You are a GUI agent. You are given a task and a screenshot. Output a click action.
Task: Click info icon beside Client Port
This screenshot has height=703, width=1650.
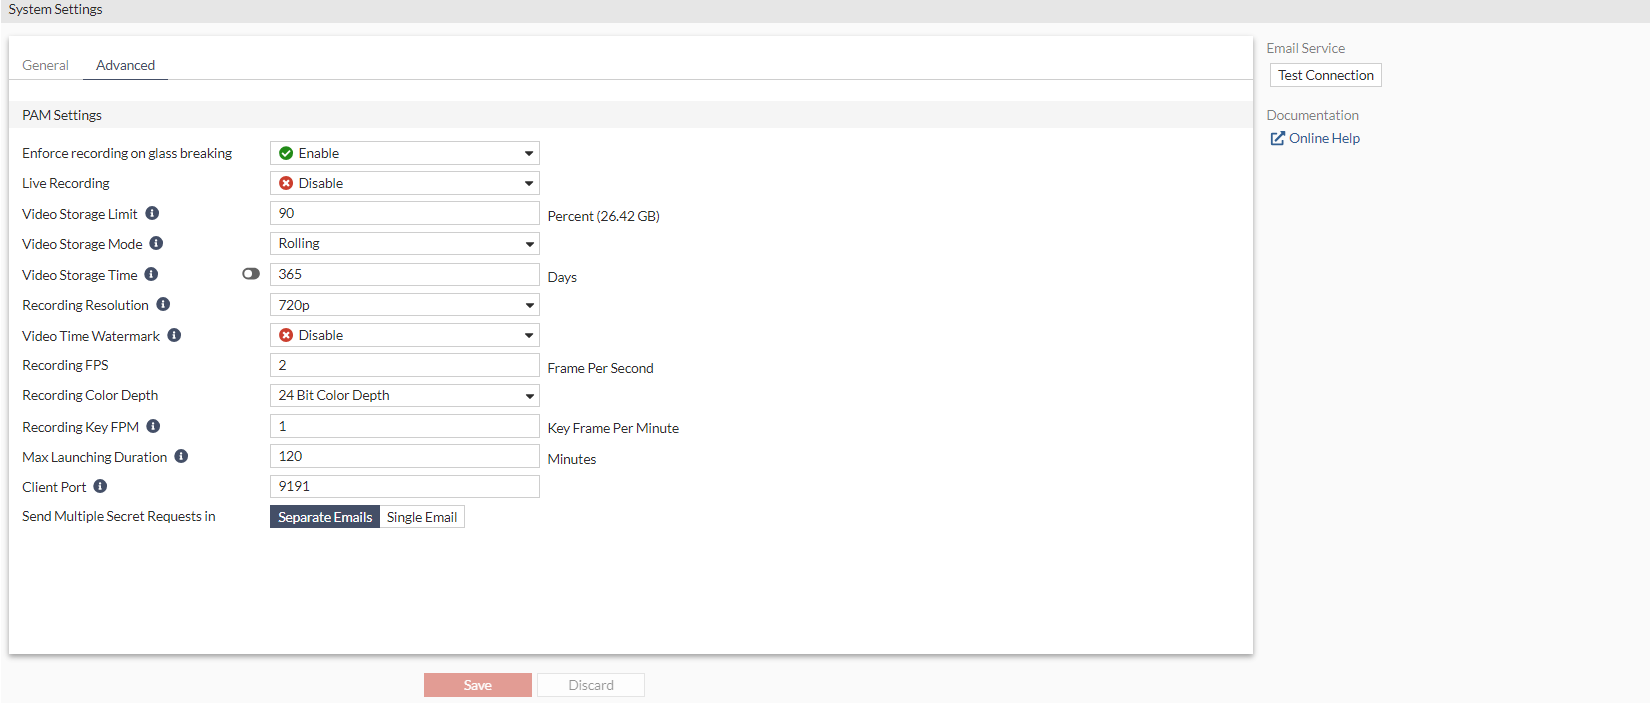pos(100,486)
